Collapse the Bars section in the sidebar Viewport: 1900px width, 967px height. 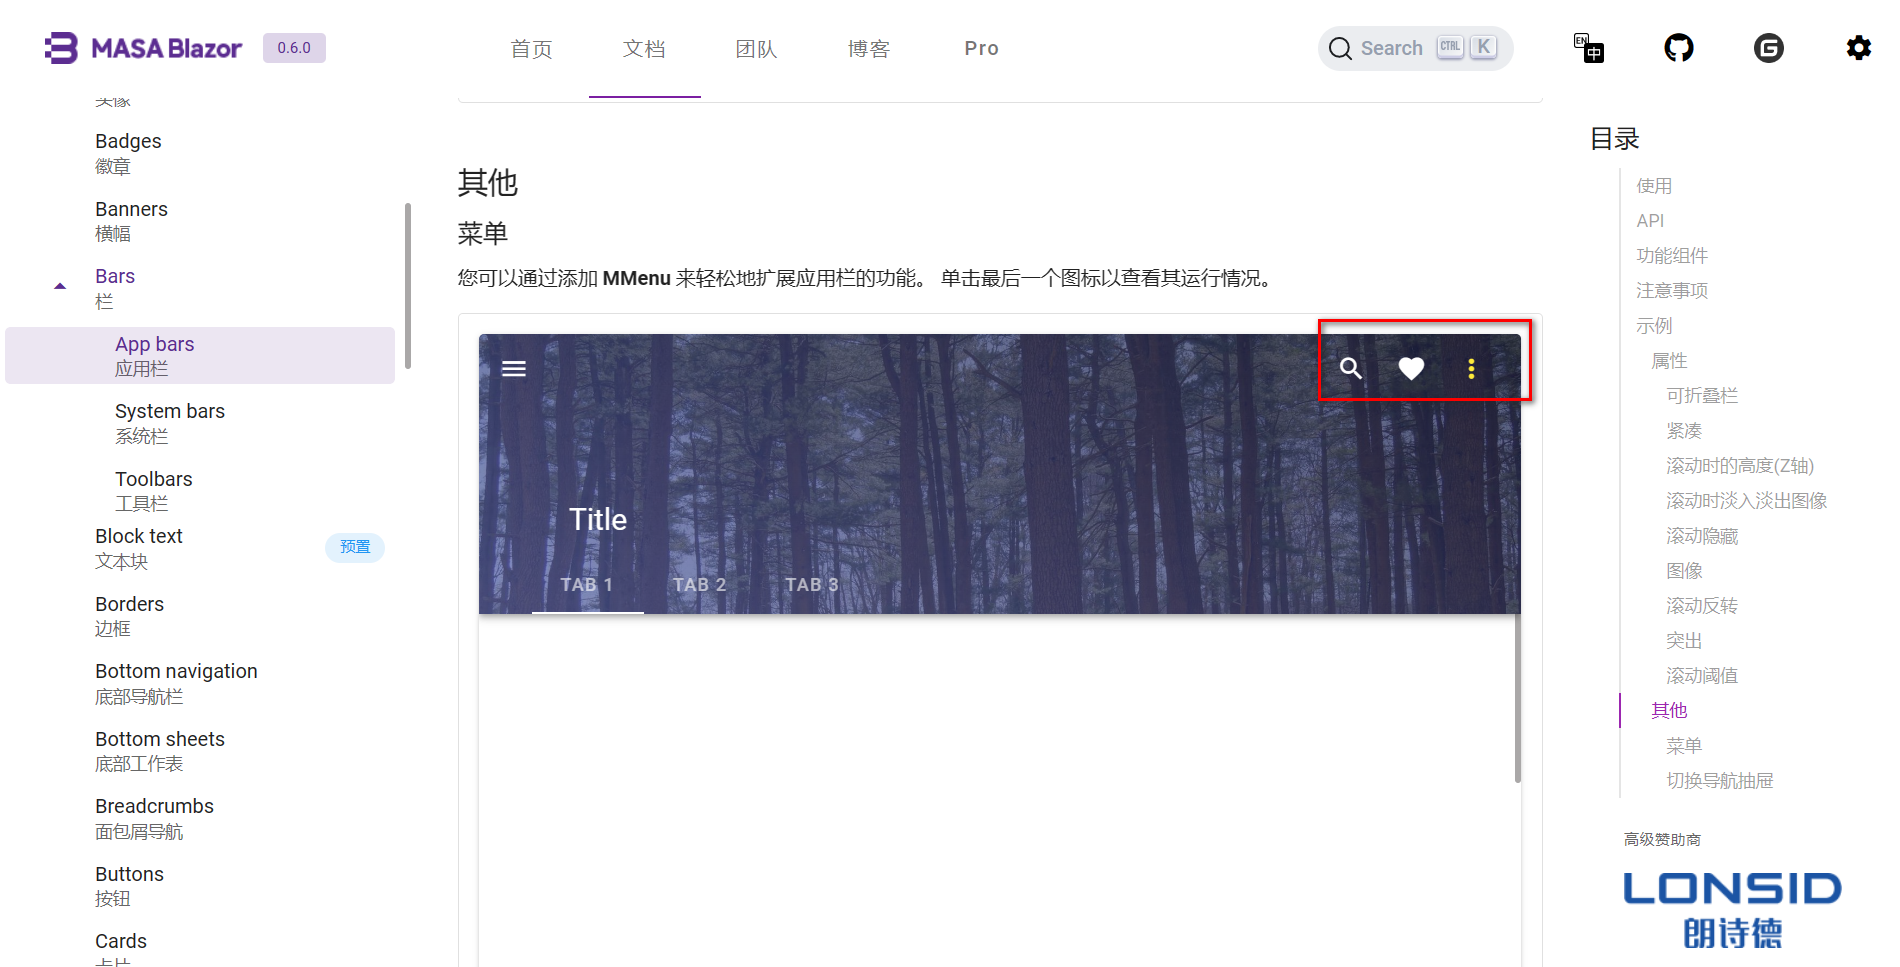click(59, 285)
